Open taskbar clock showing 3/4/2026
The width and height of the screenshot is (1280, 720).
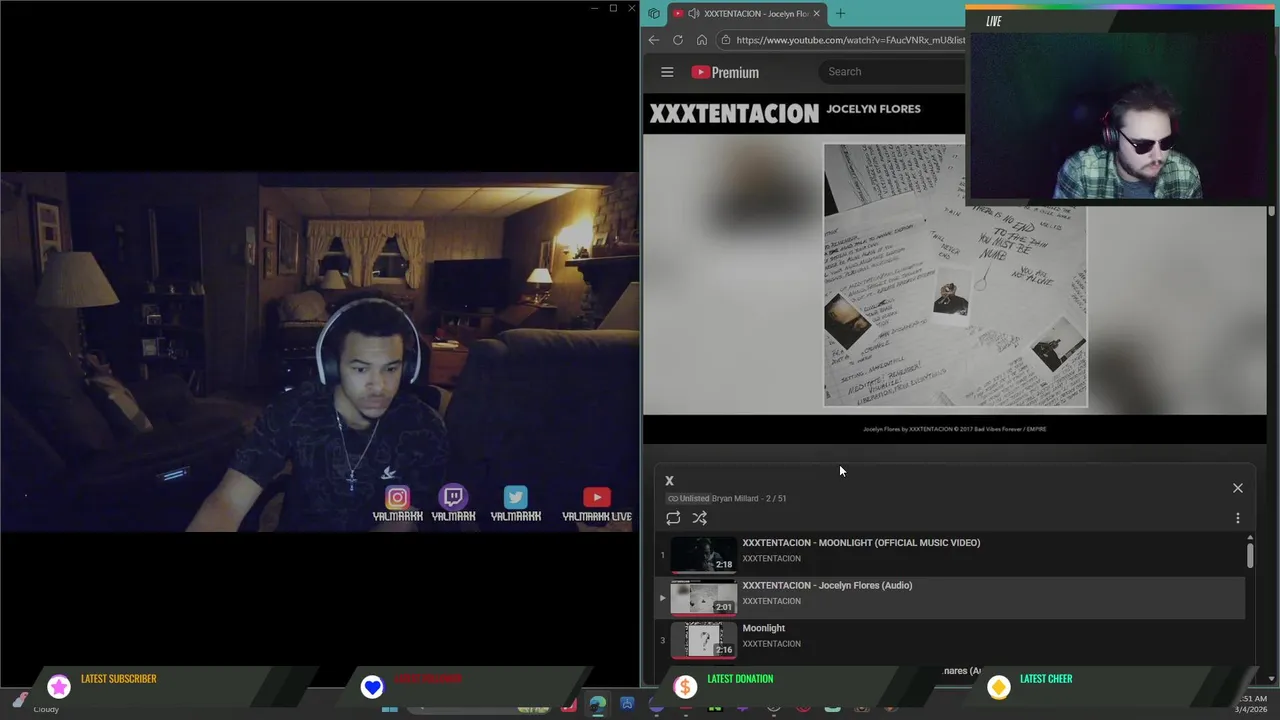pos(1253,704)
